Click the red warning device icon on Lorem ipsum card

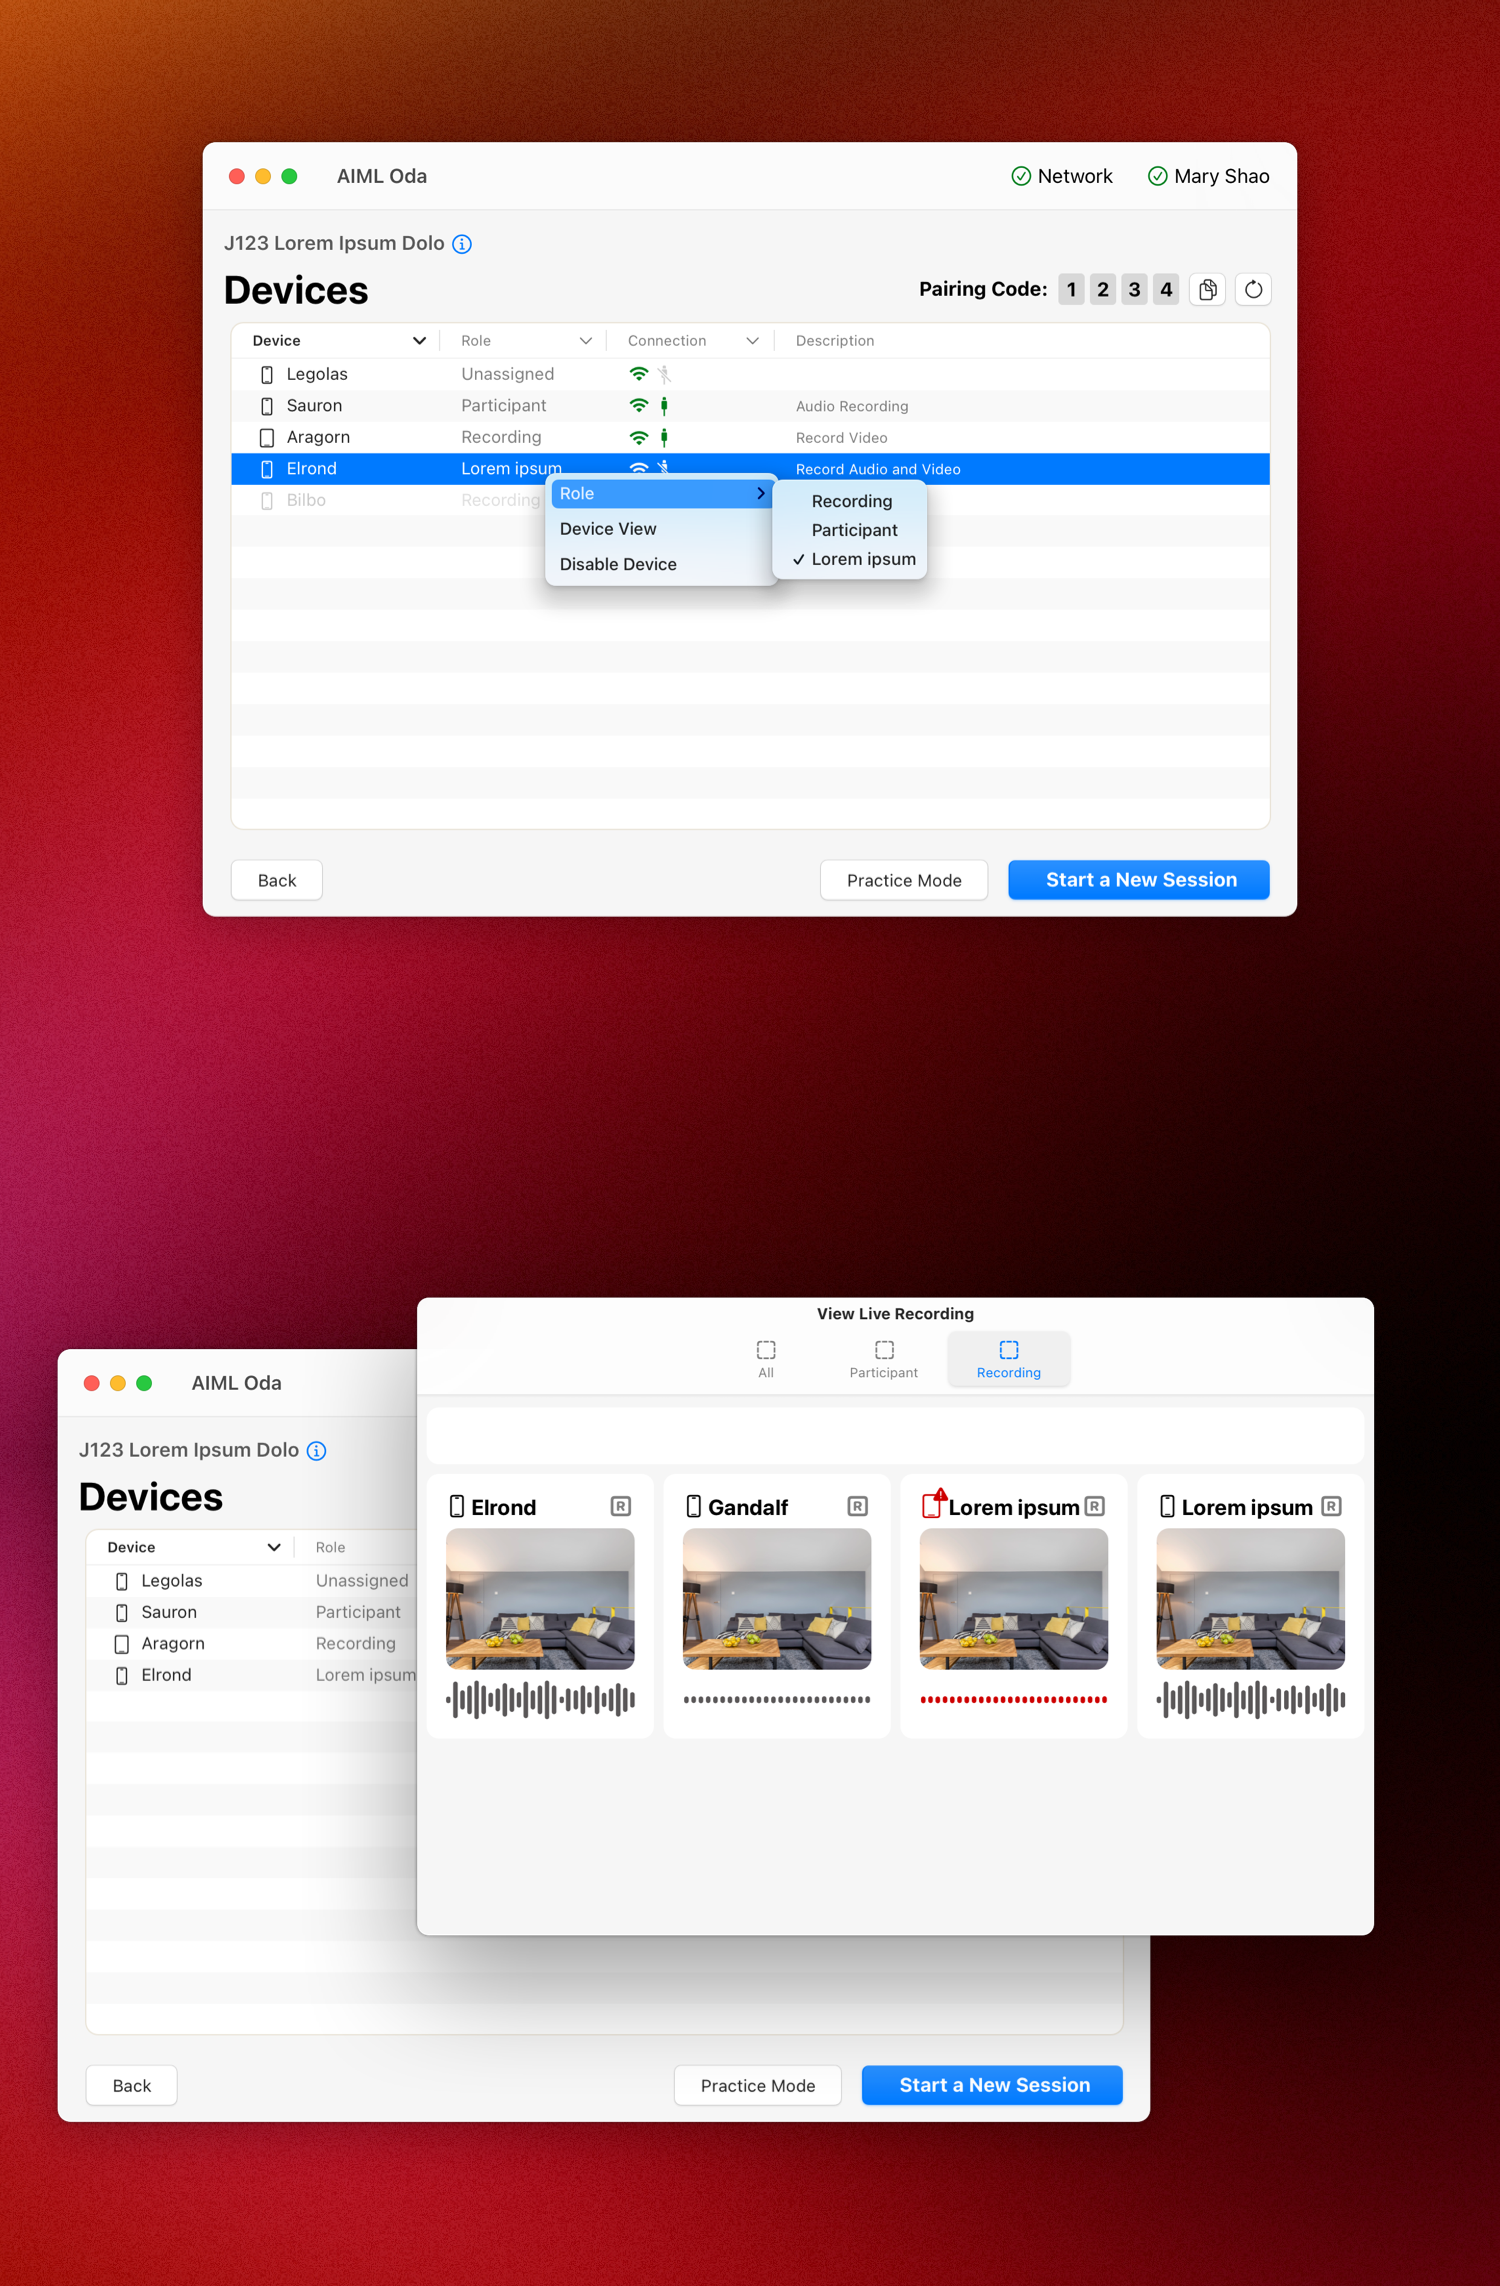click(932, 1505)
